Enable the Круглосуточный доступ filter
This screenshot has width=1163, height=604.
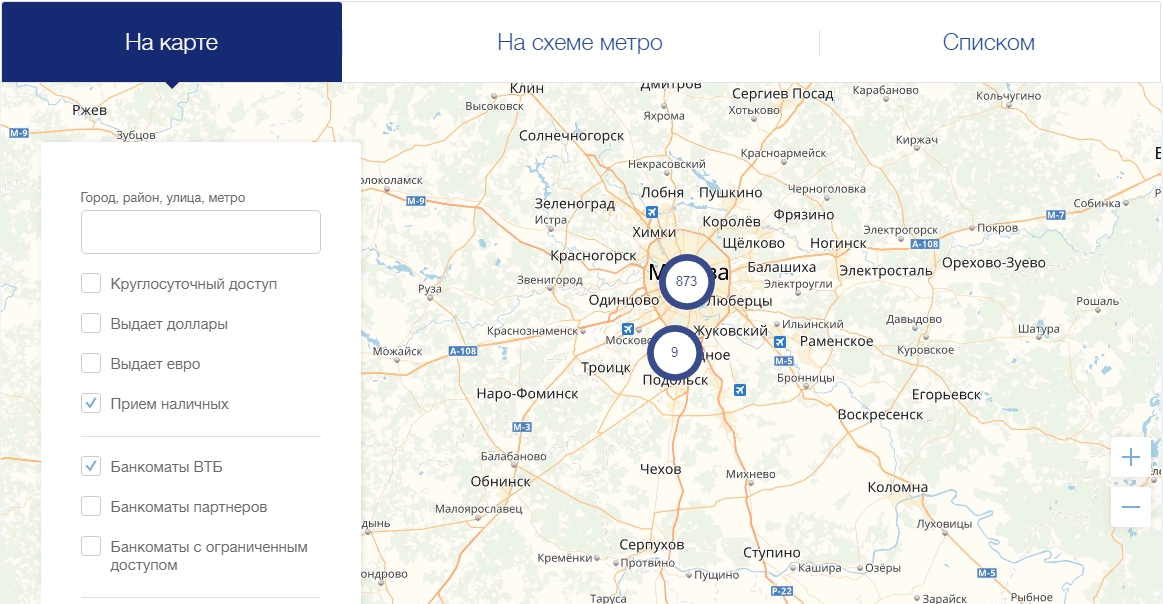click(x=91, y=284)
